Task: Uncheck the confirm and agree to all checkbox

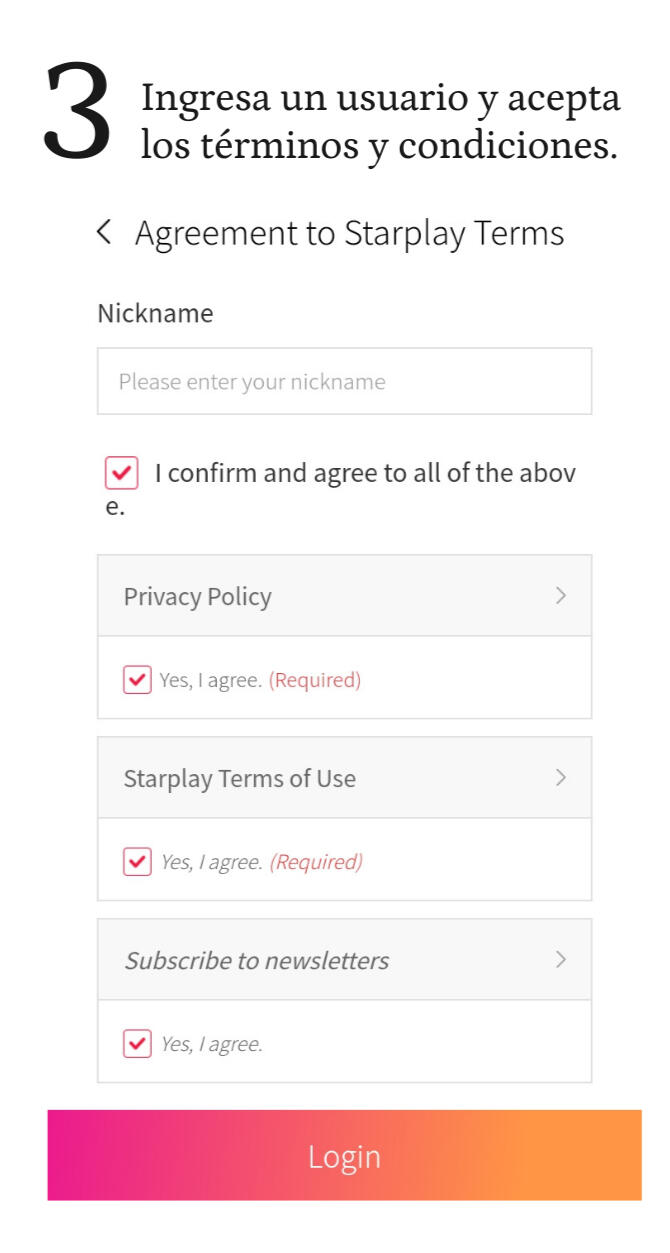Action: (x=121, y=473)
